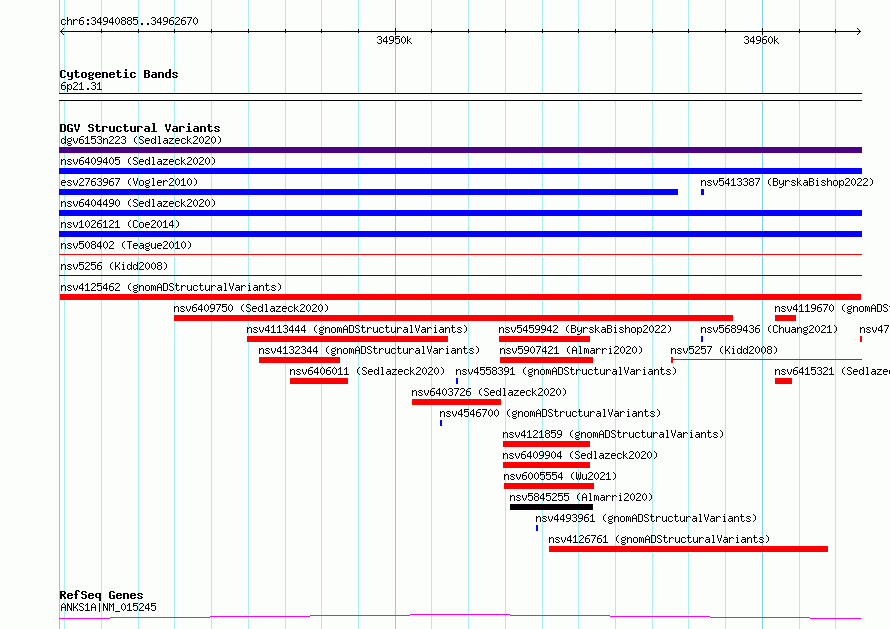The height and width of the screenshot is (629, 890).
Task: Select the blue bar under esv2763967
Action: [x=369, y=192]
